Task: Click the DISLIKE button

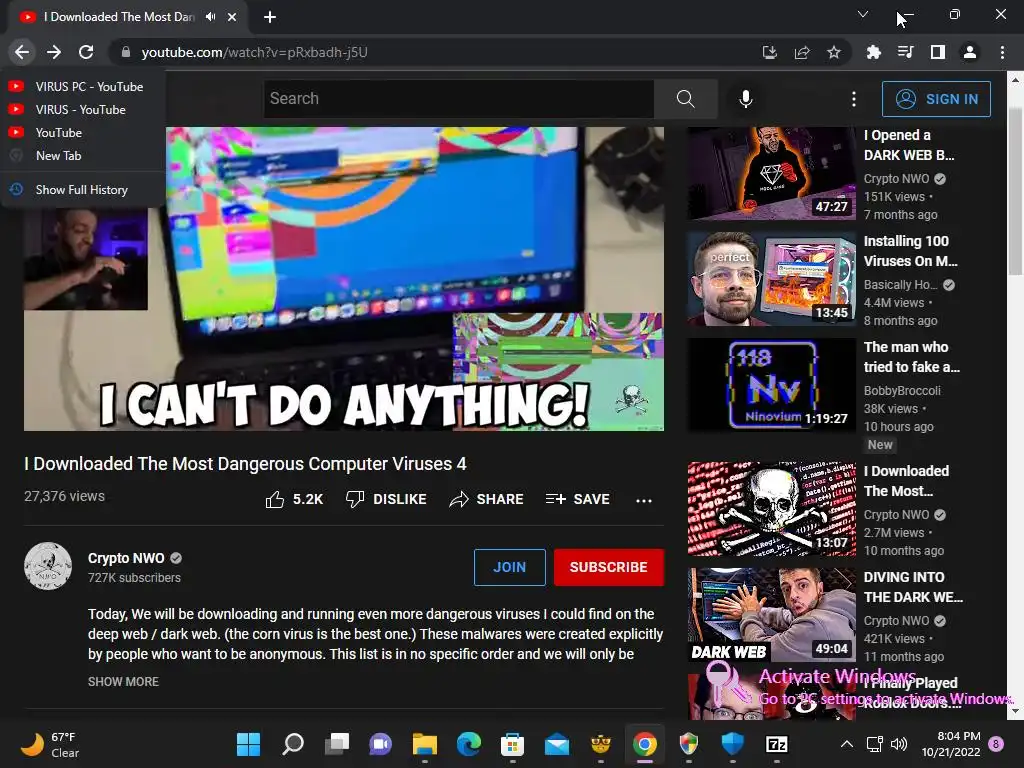Action: 386,500
